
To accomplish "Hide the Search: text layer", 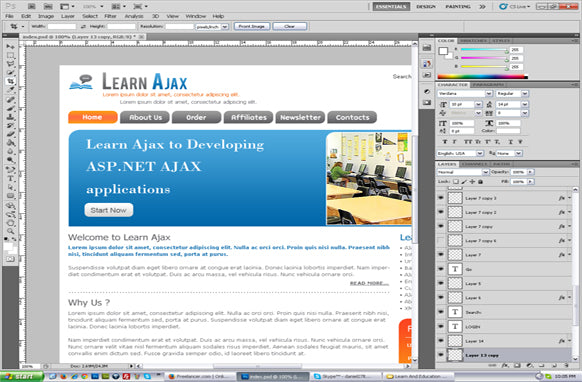I will tap(441, 312).
